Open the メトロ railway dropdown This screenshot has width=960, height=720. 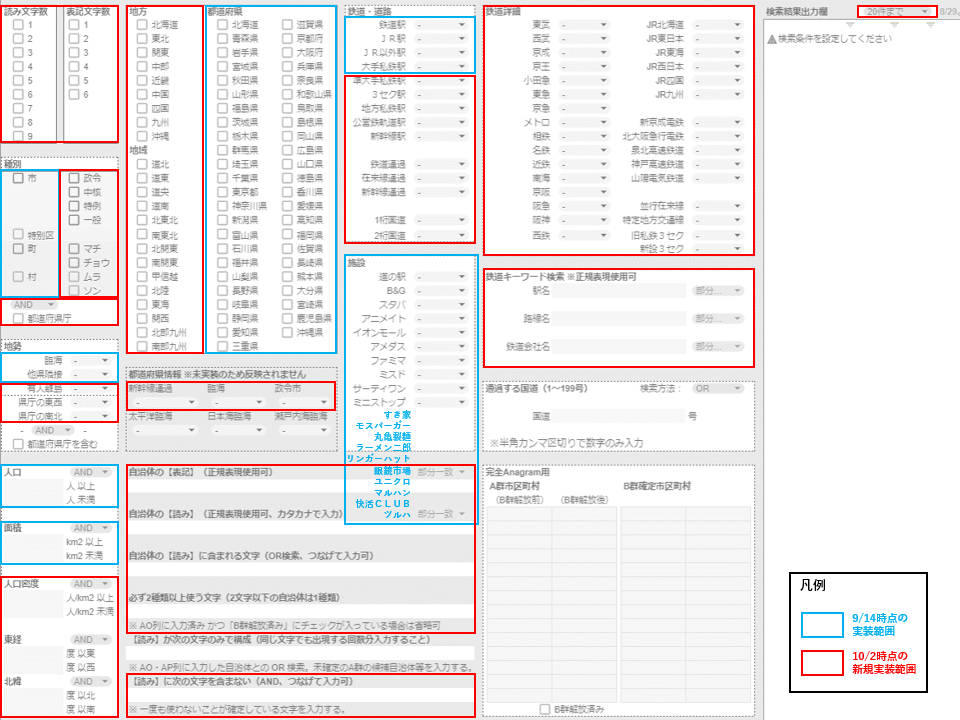[x=584, y=122]
